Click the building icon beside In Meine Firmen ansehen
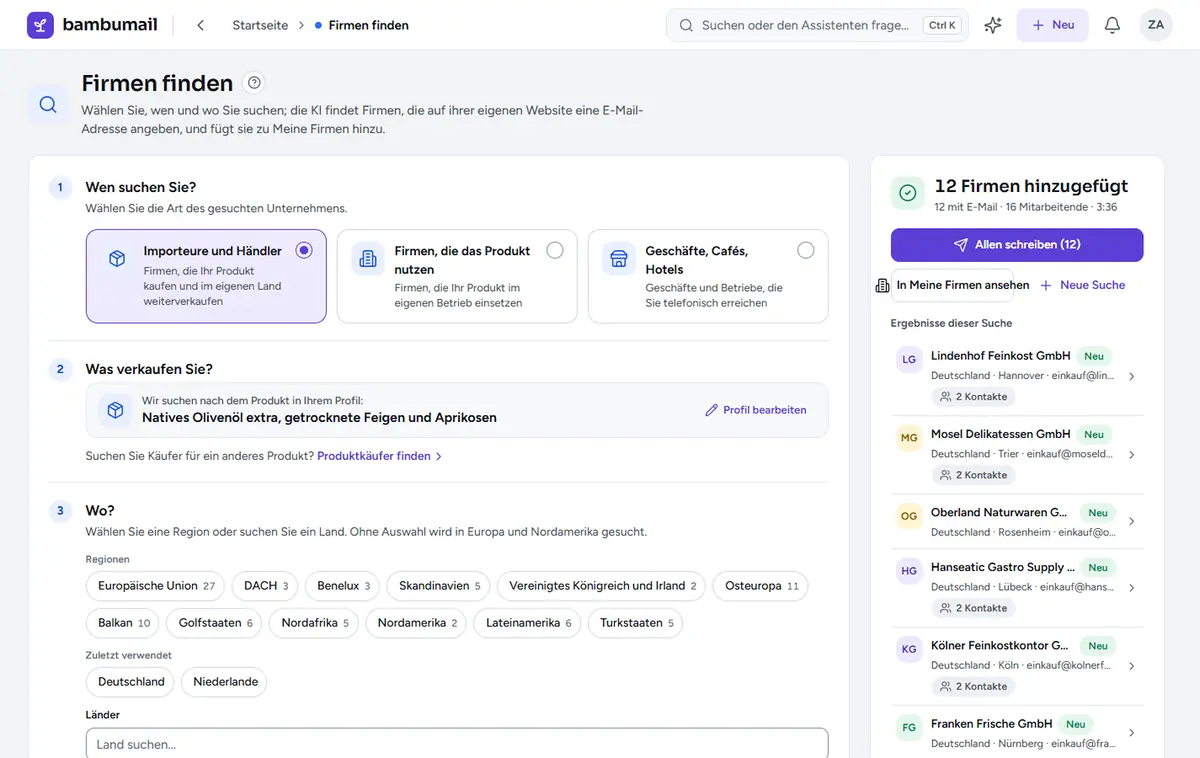Viewport: 1200px width, 758px height. click(882, 286)
